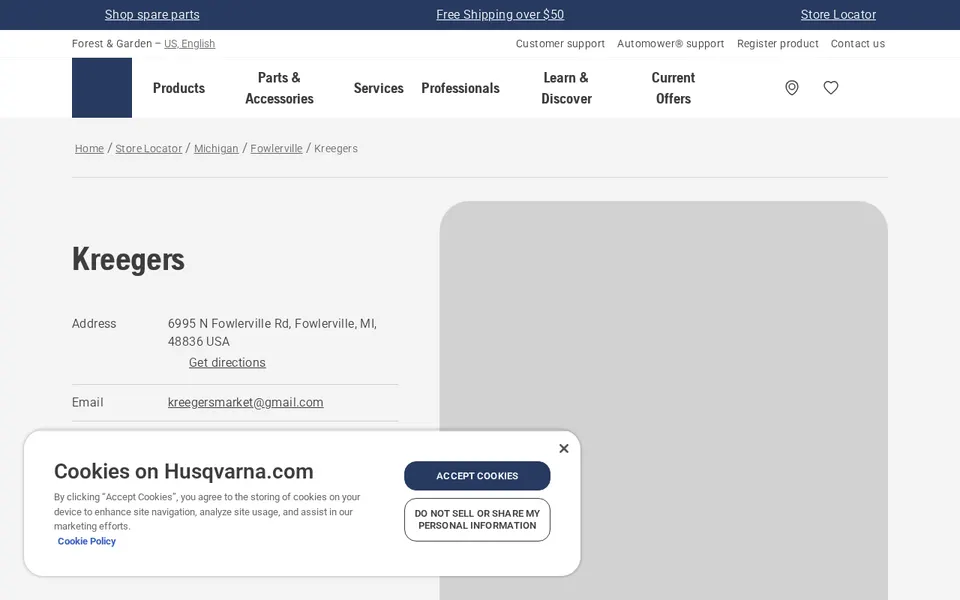Click the blue Husqvarna logo block
This screenshot has width=960, height=600.
coord(102,88)
